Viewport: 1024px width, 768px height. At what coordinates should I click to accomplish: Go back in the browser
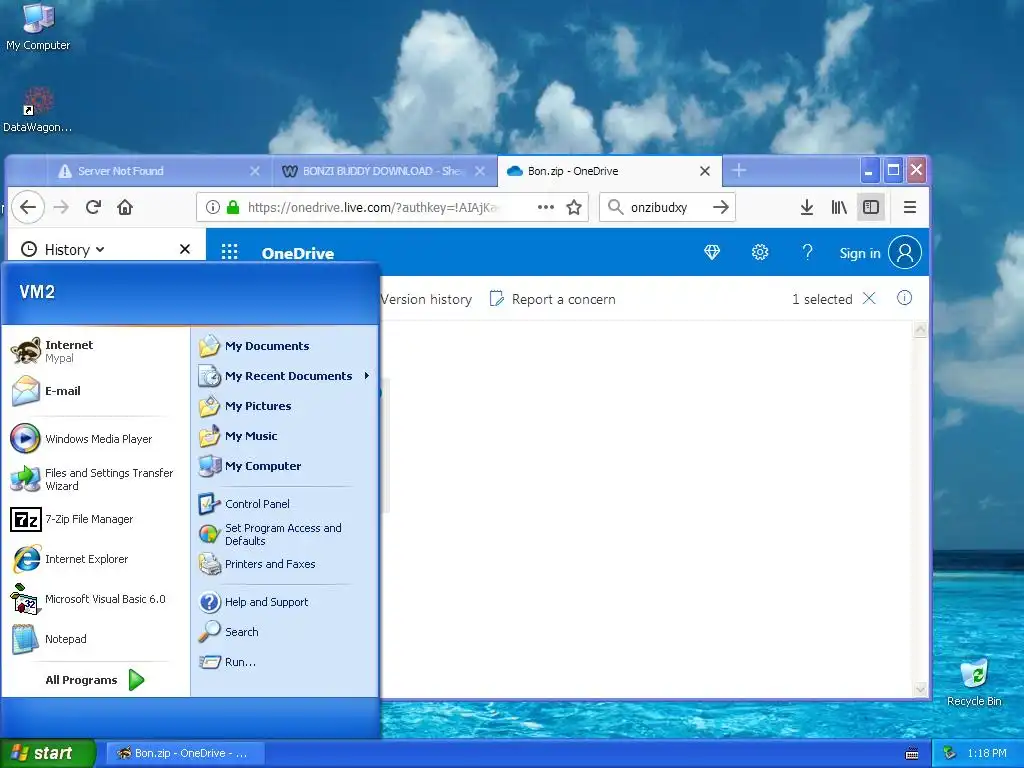click(x=28, y=207)
